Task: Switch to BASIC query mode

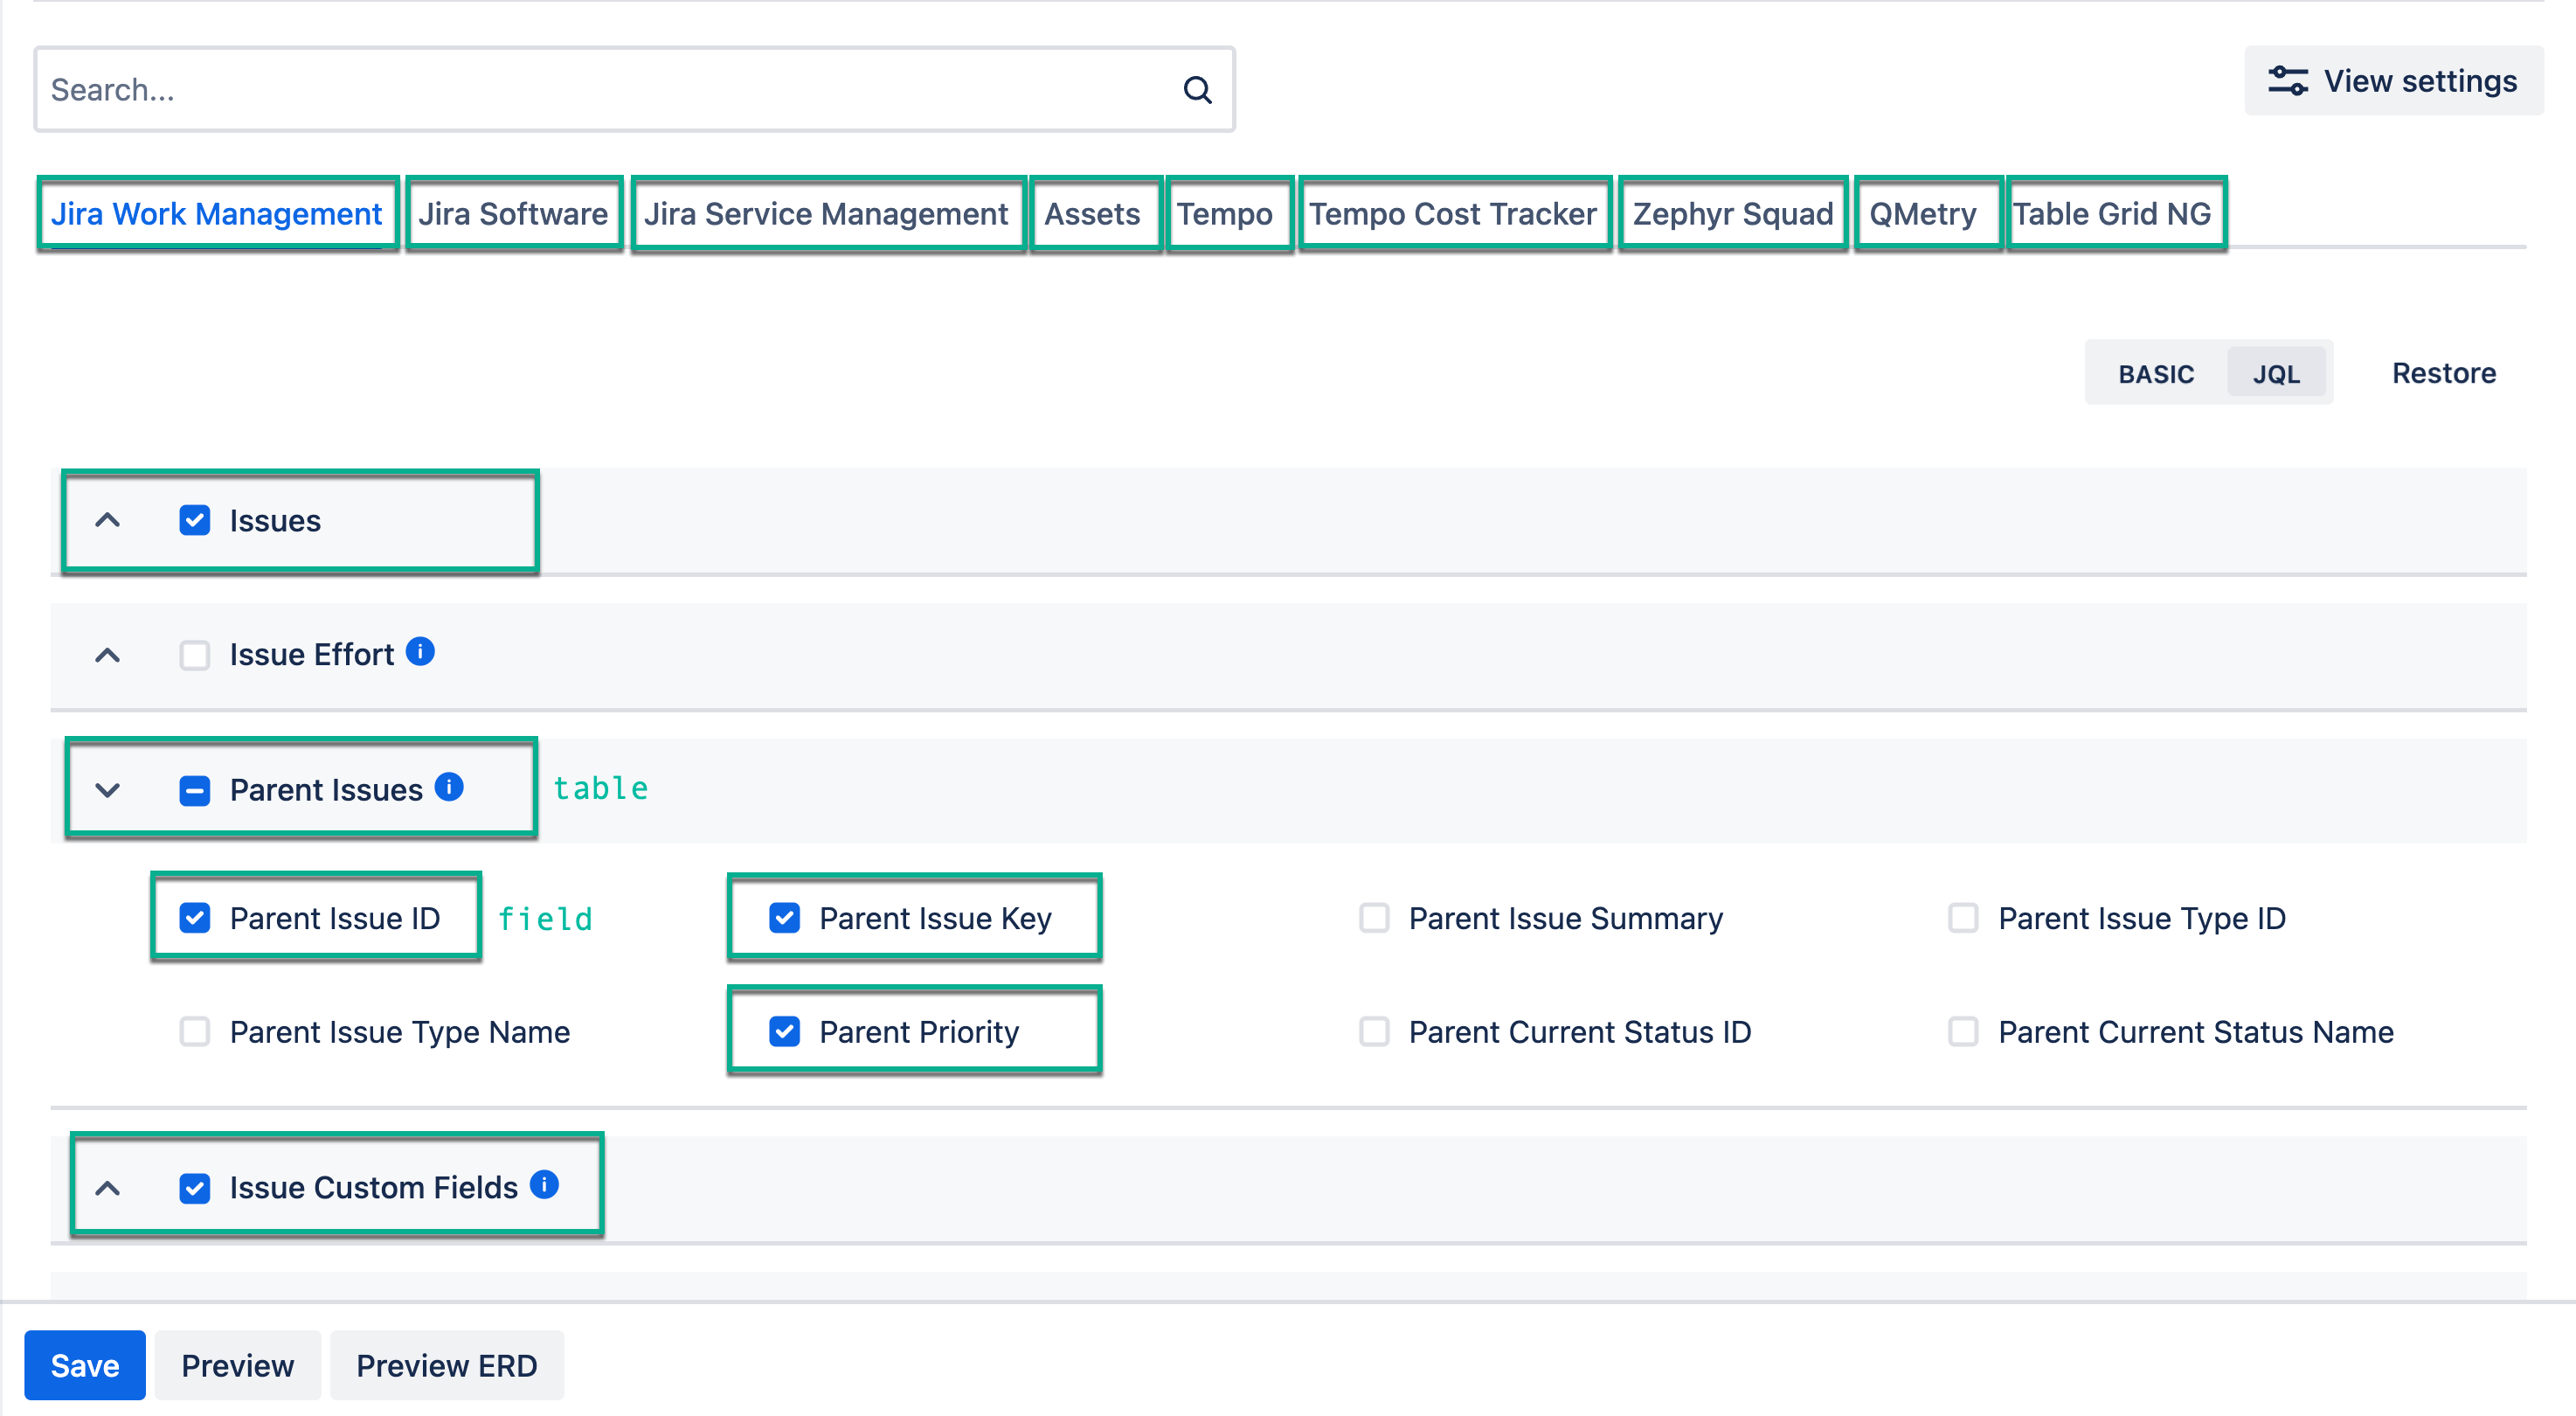Action: 2156,372
